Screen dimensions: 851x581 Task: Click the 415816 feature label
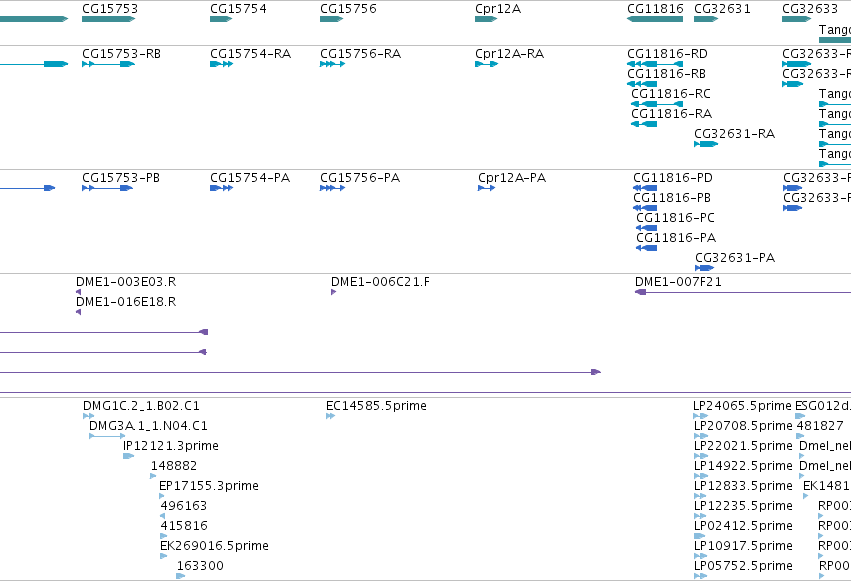[184, 527]
